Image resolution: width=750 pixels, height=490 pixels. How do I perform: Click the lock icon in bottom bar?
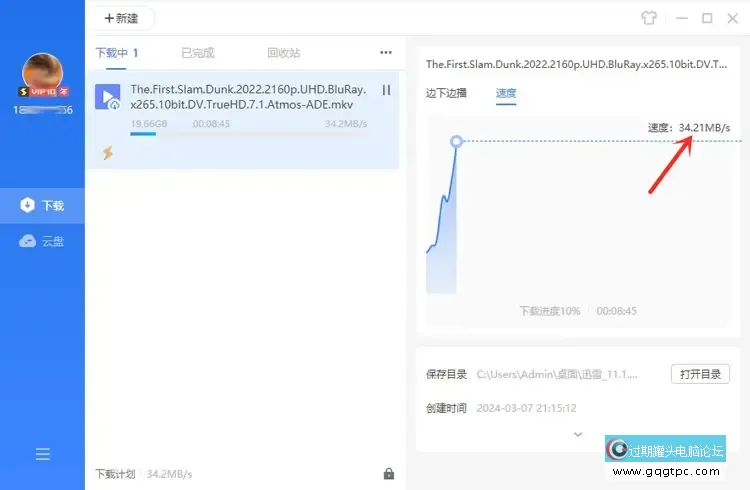[x=389, y=474]
